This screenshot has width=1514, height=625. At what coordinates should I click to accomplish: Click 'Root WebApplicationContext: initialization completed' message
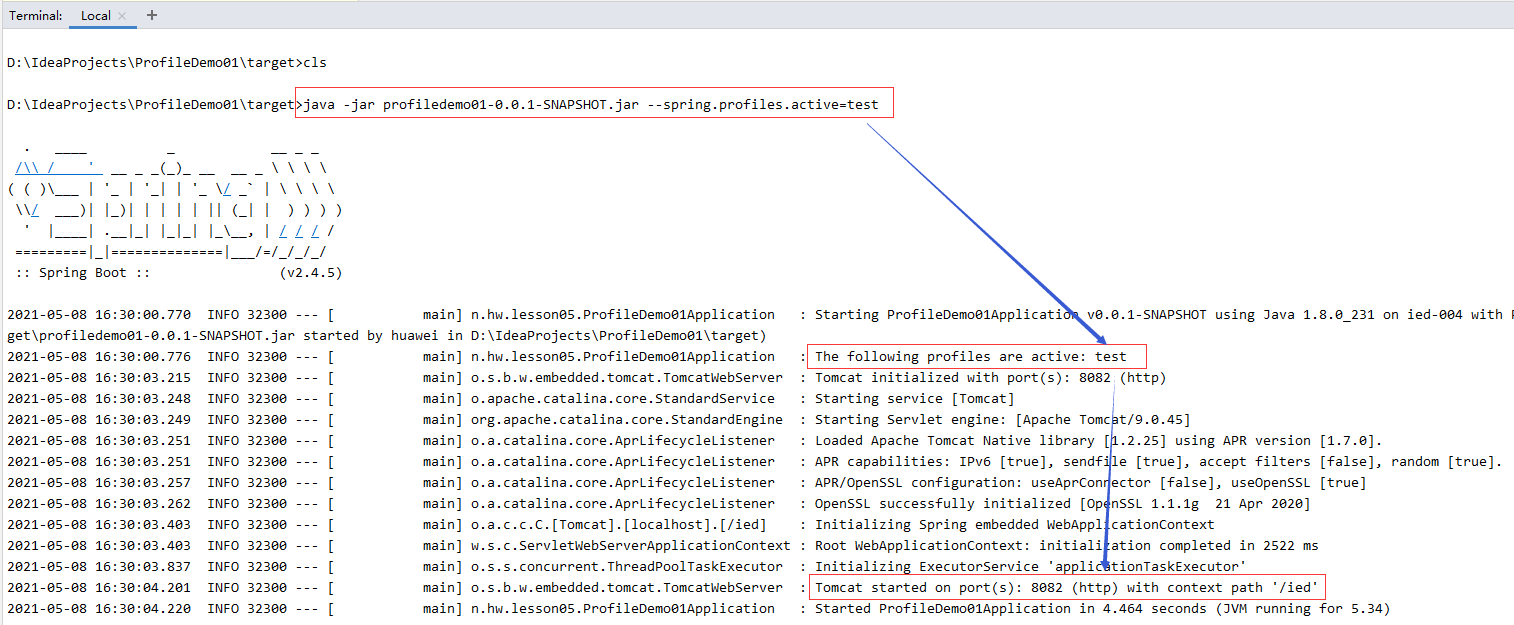pos(1067,545)
